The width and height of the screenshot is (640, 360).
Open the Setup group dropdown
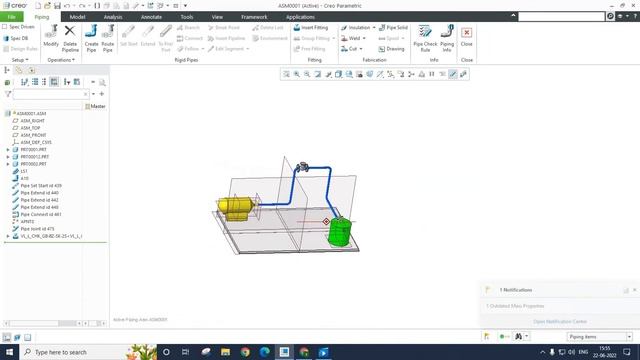[x=20, y=60]
